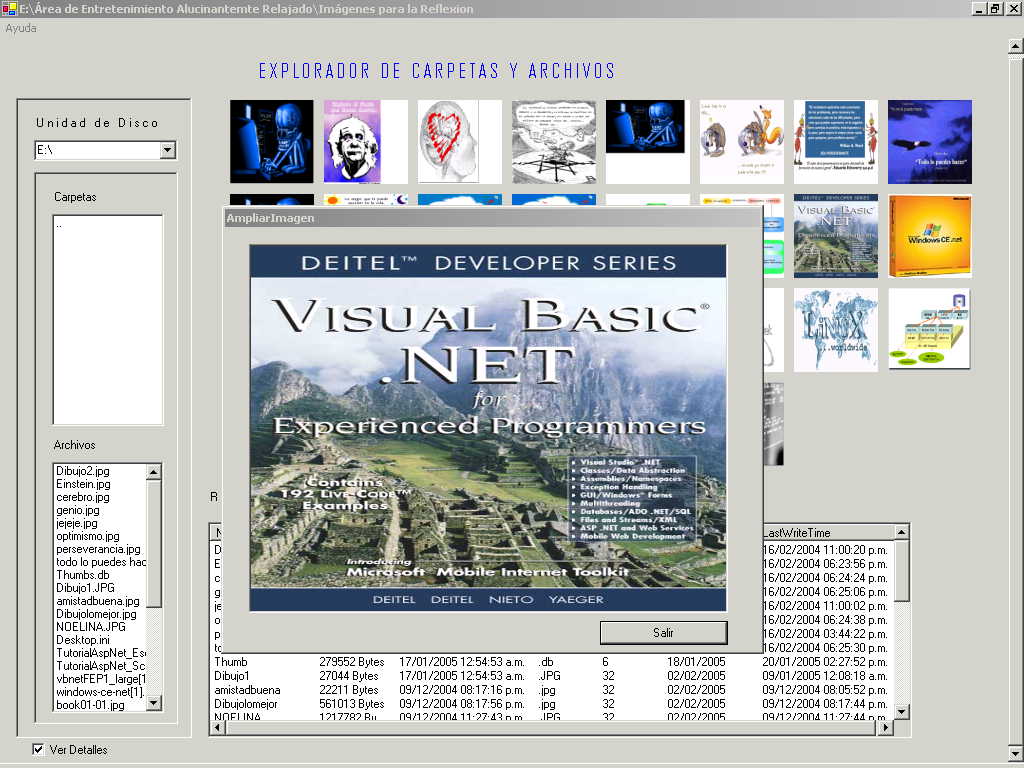The image size is (1024, 768).
Task: Select Einstein.jpg in the Archivos list
Action: [84, 484]
